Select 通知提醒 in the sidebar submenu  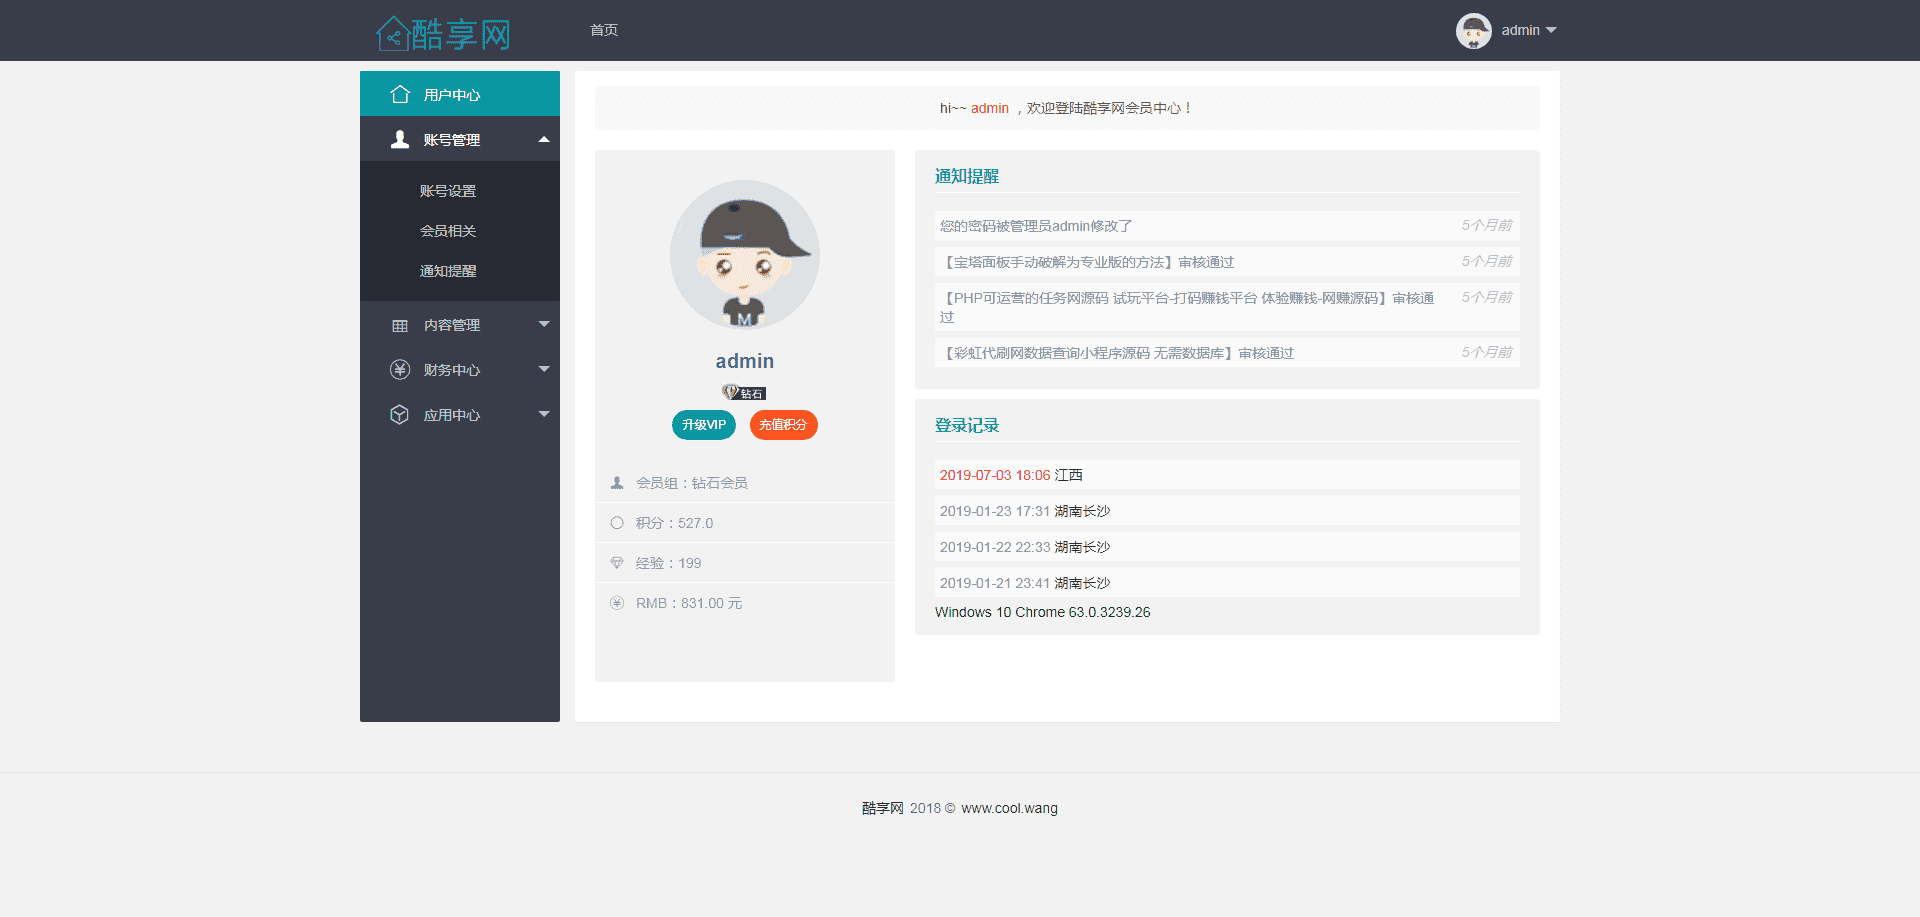pyautogui.click(x=448, y=270)
